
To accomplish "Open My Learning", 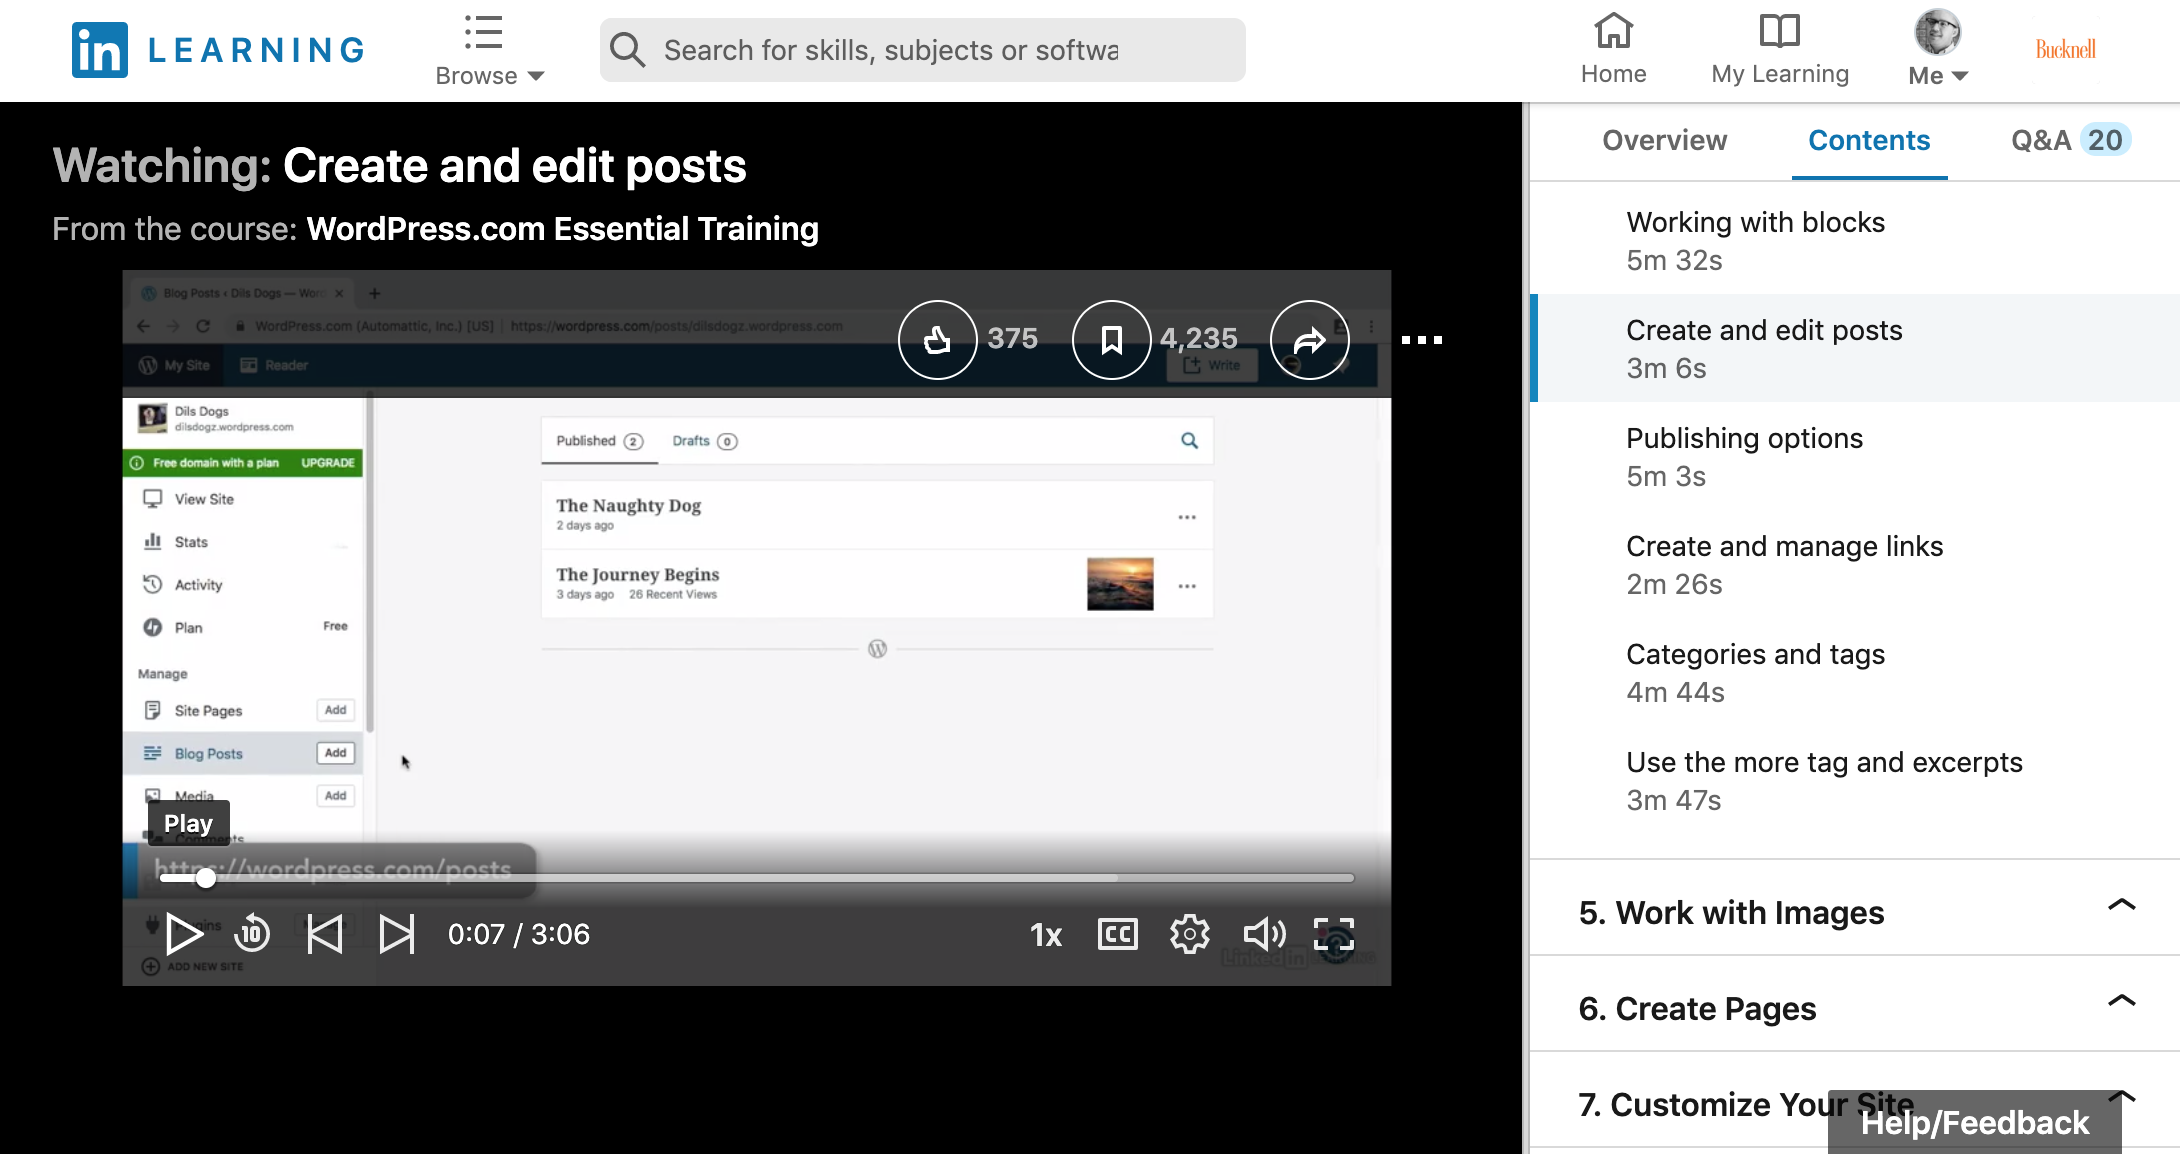I will tap(1780, 49).
